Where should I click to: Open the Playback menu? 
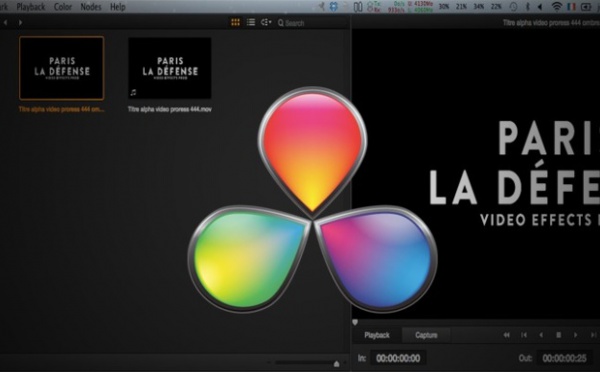31,7
